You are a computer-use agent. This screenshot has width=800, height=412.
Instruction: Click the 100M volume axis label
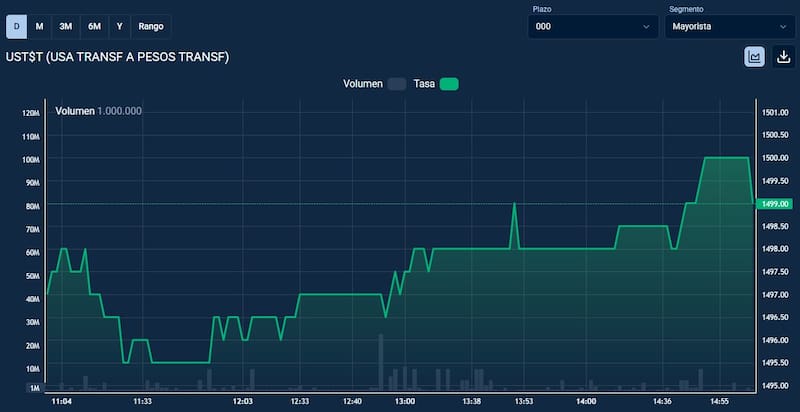point(31,160)
